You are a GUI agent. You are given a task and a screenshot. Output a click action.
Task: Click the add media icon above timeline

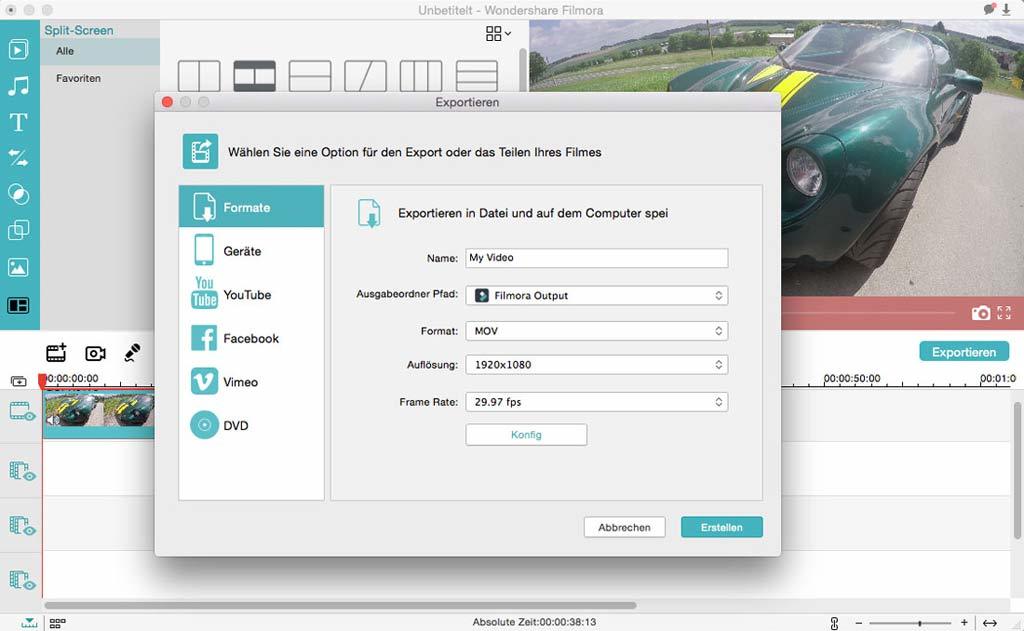56,353
